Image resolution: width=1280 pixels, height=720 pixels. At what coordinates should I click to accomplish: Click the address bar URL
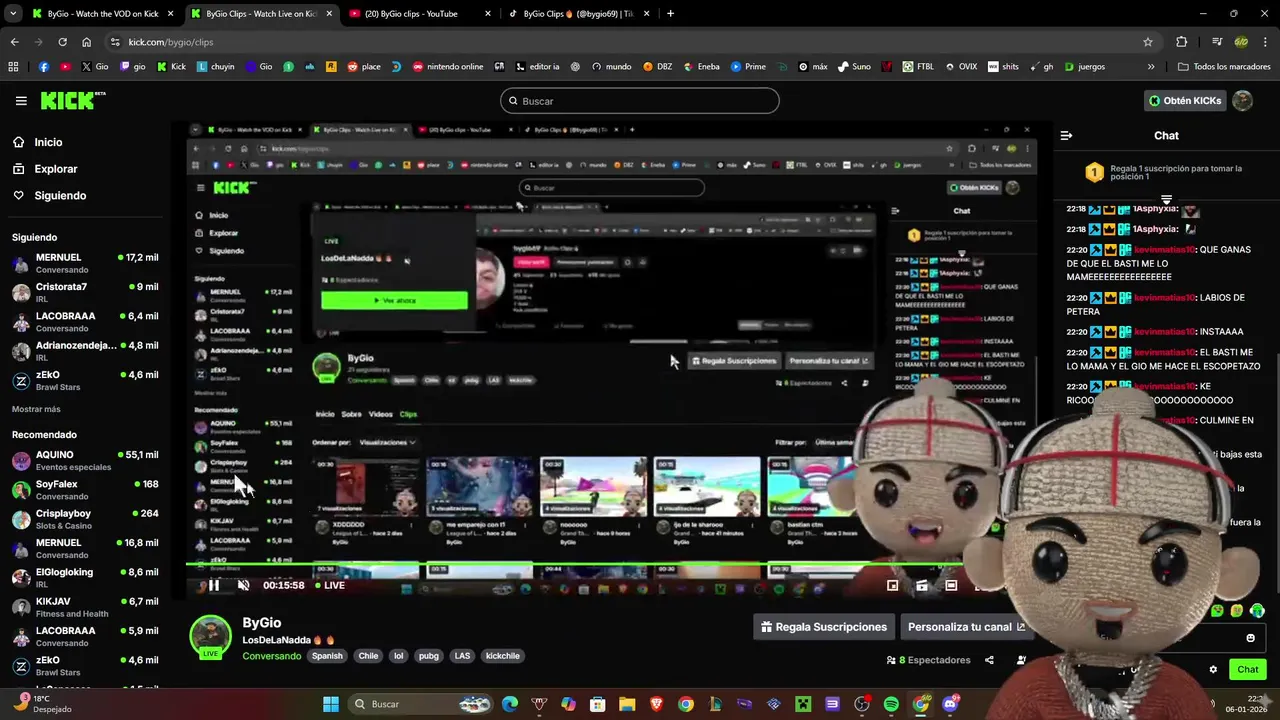(x=171, y=42)
